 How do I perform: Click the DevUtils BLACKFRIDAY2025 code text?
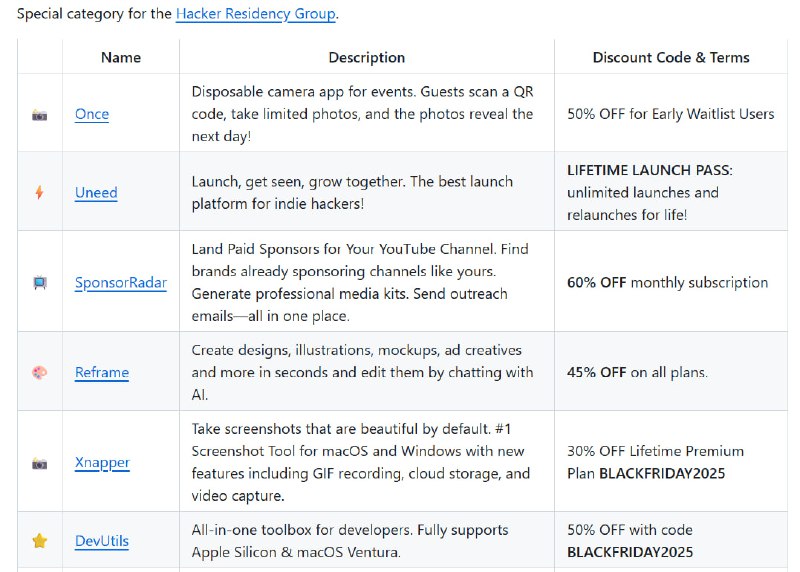click(x=630, y=551)
